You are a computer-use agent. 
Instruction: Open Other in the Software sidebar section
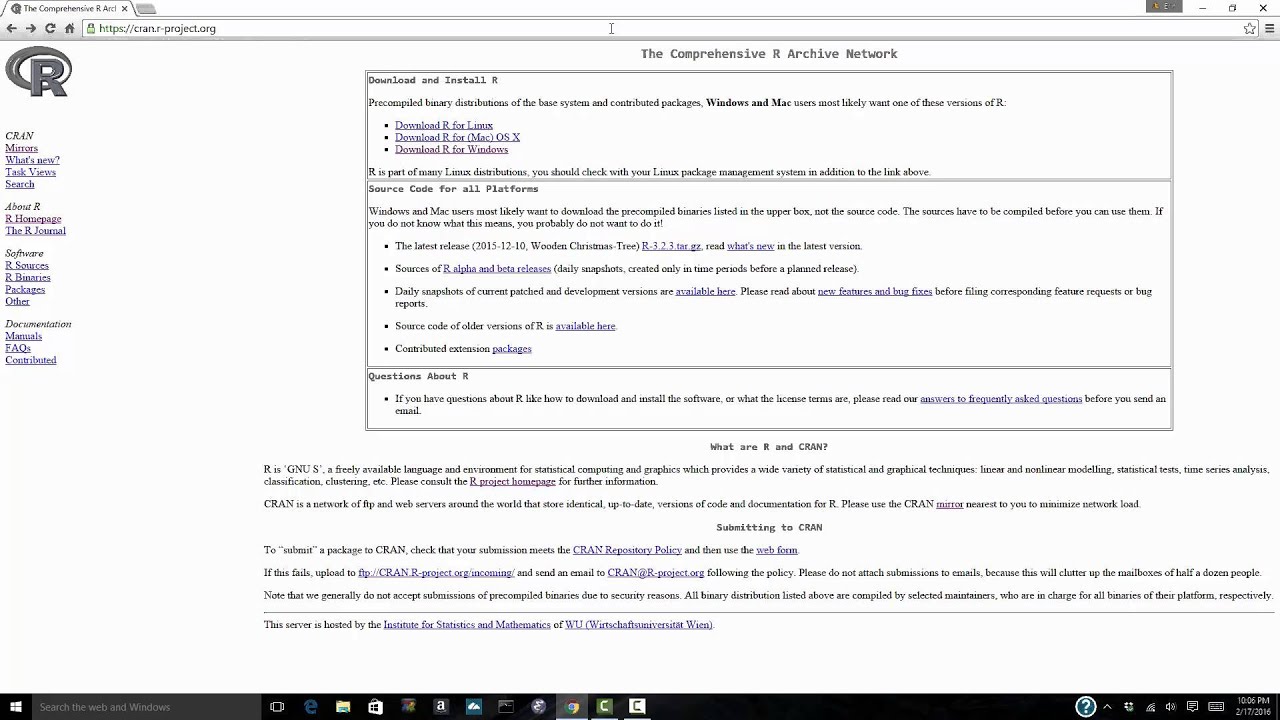(17, 302)
